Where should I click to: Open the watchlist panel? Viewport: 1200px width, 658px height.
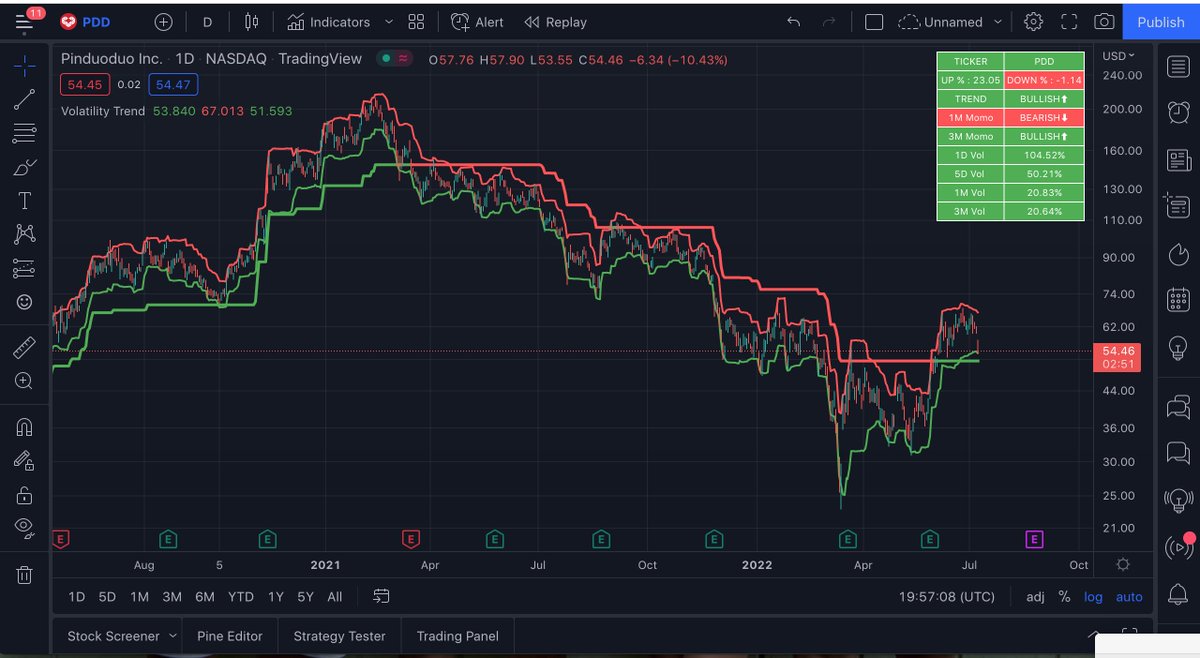pyautogui.click(x=1179, y=67)
